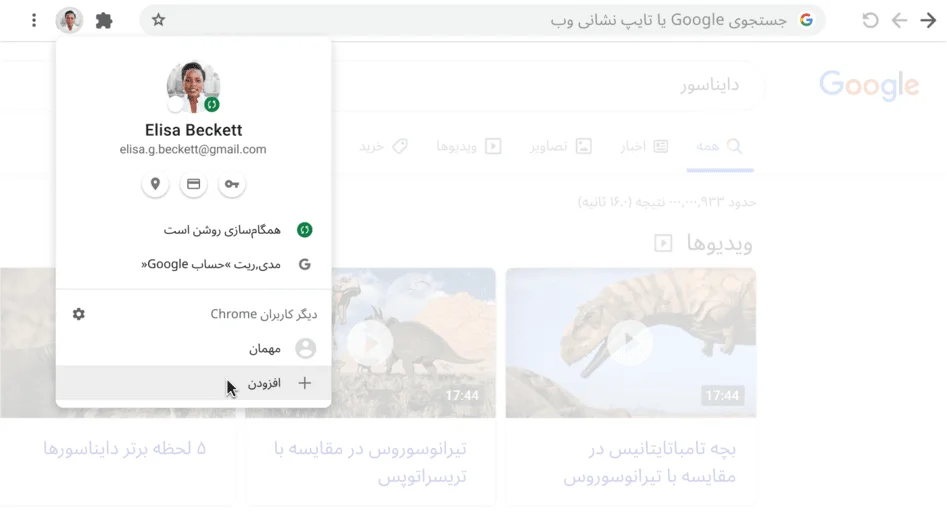947x531 pixels.
Task: Open بچه تامباتایتانیس video title link
Action: click(650, 462)
